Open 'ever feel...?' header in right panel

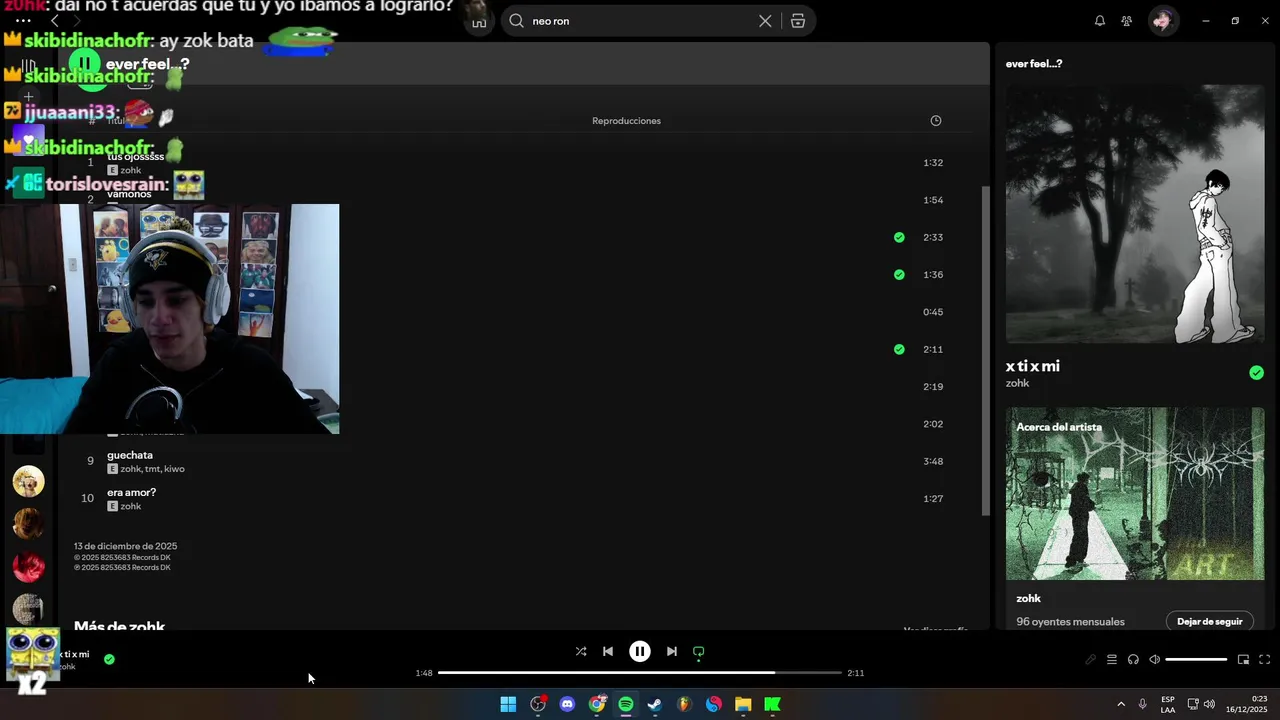pos(1034,64)
